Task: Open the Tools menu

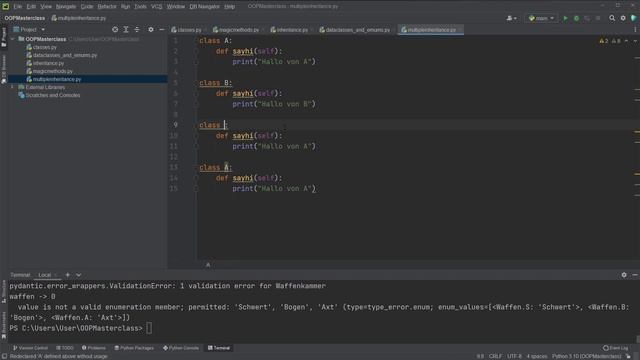Action: tap(140, 7)
